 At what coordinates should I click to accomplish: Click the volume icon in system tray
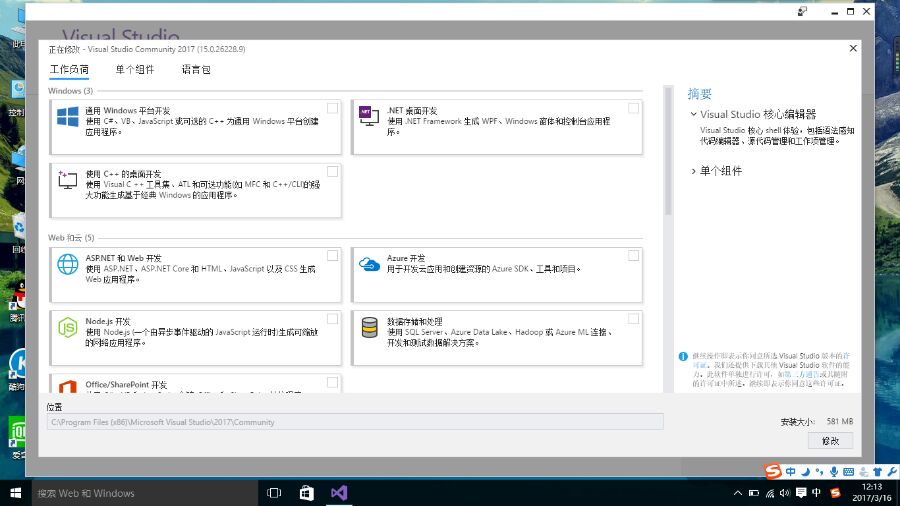785,493
